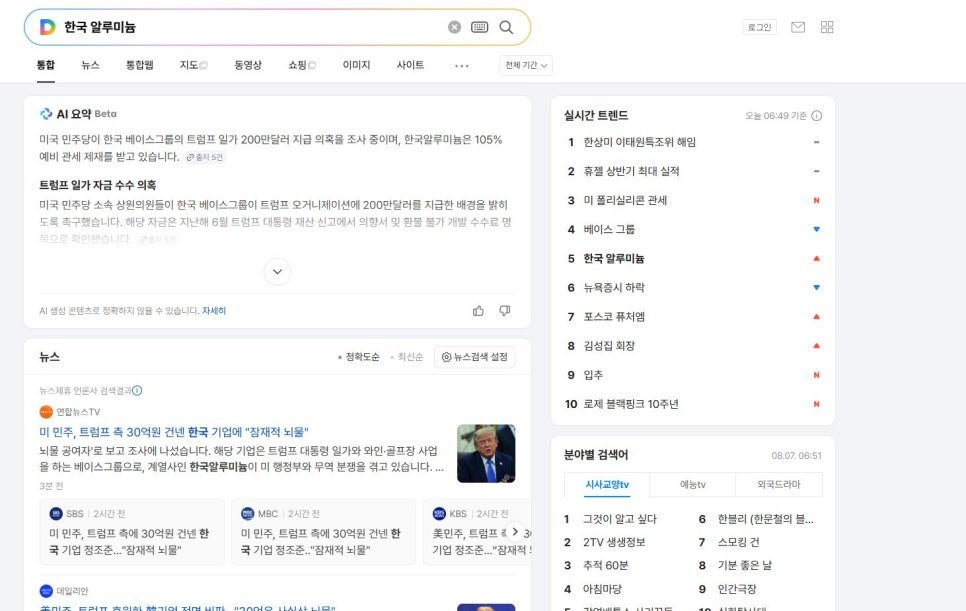Open trend 베이스 그룹

pyautogui.click(x=609, y=229)
